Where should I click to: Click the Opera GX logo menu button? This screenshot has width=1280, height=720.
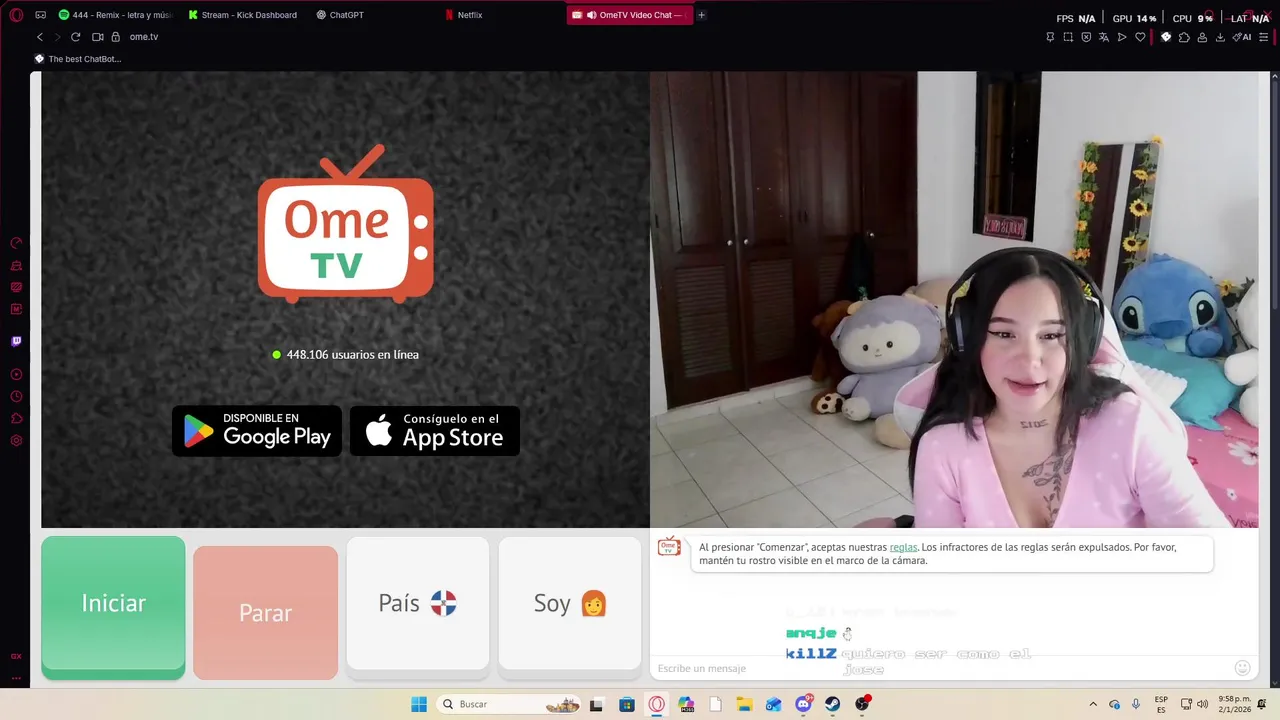point(16,15)
